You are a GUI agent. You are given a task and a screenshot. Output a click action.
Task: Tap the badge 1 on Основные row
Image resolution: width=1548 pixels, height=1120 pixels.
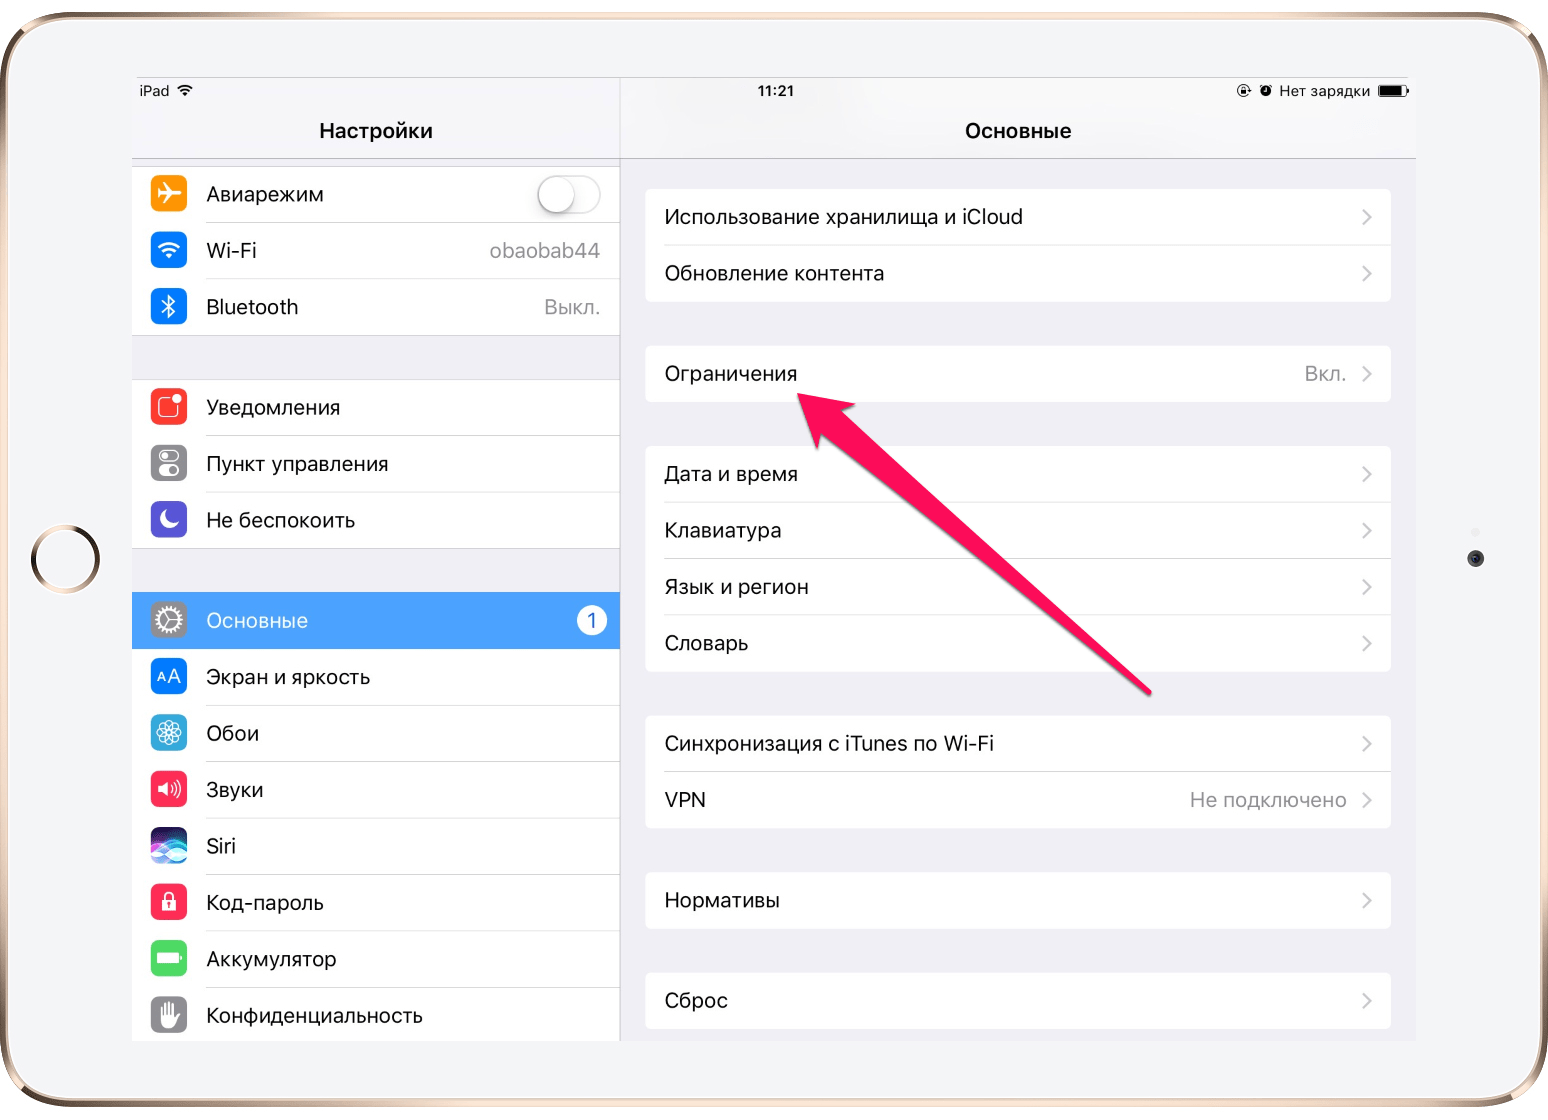coord(592,620)
